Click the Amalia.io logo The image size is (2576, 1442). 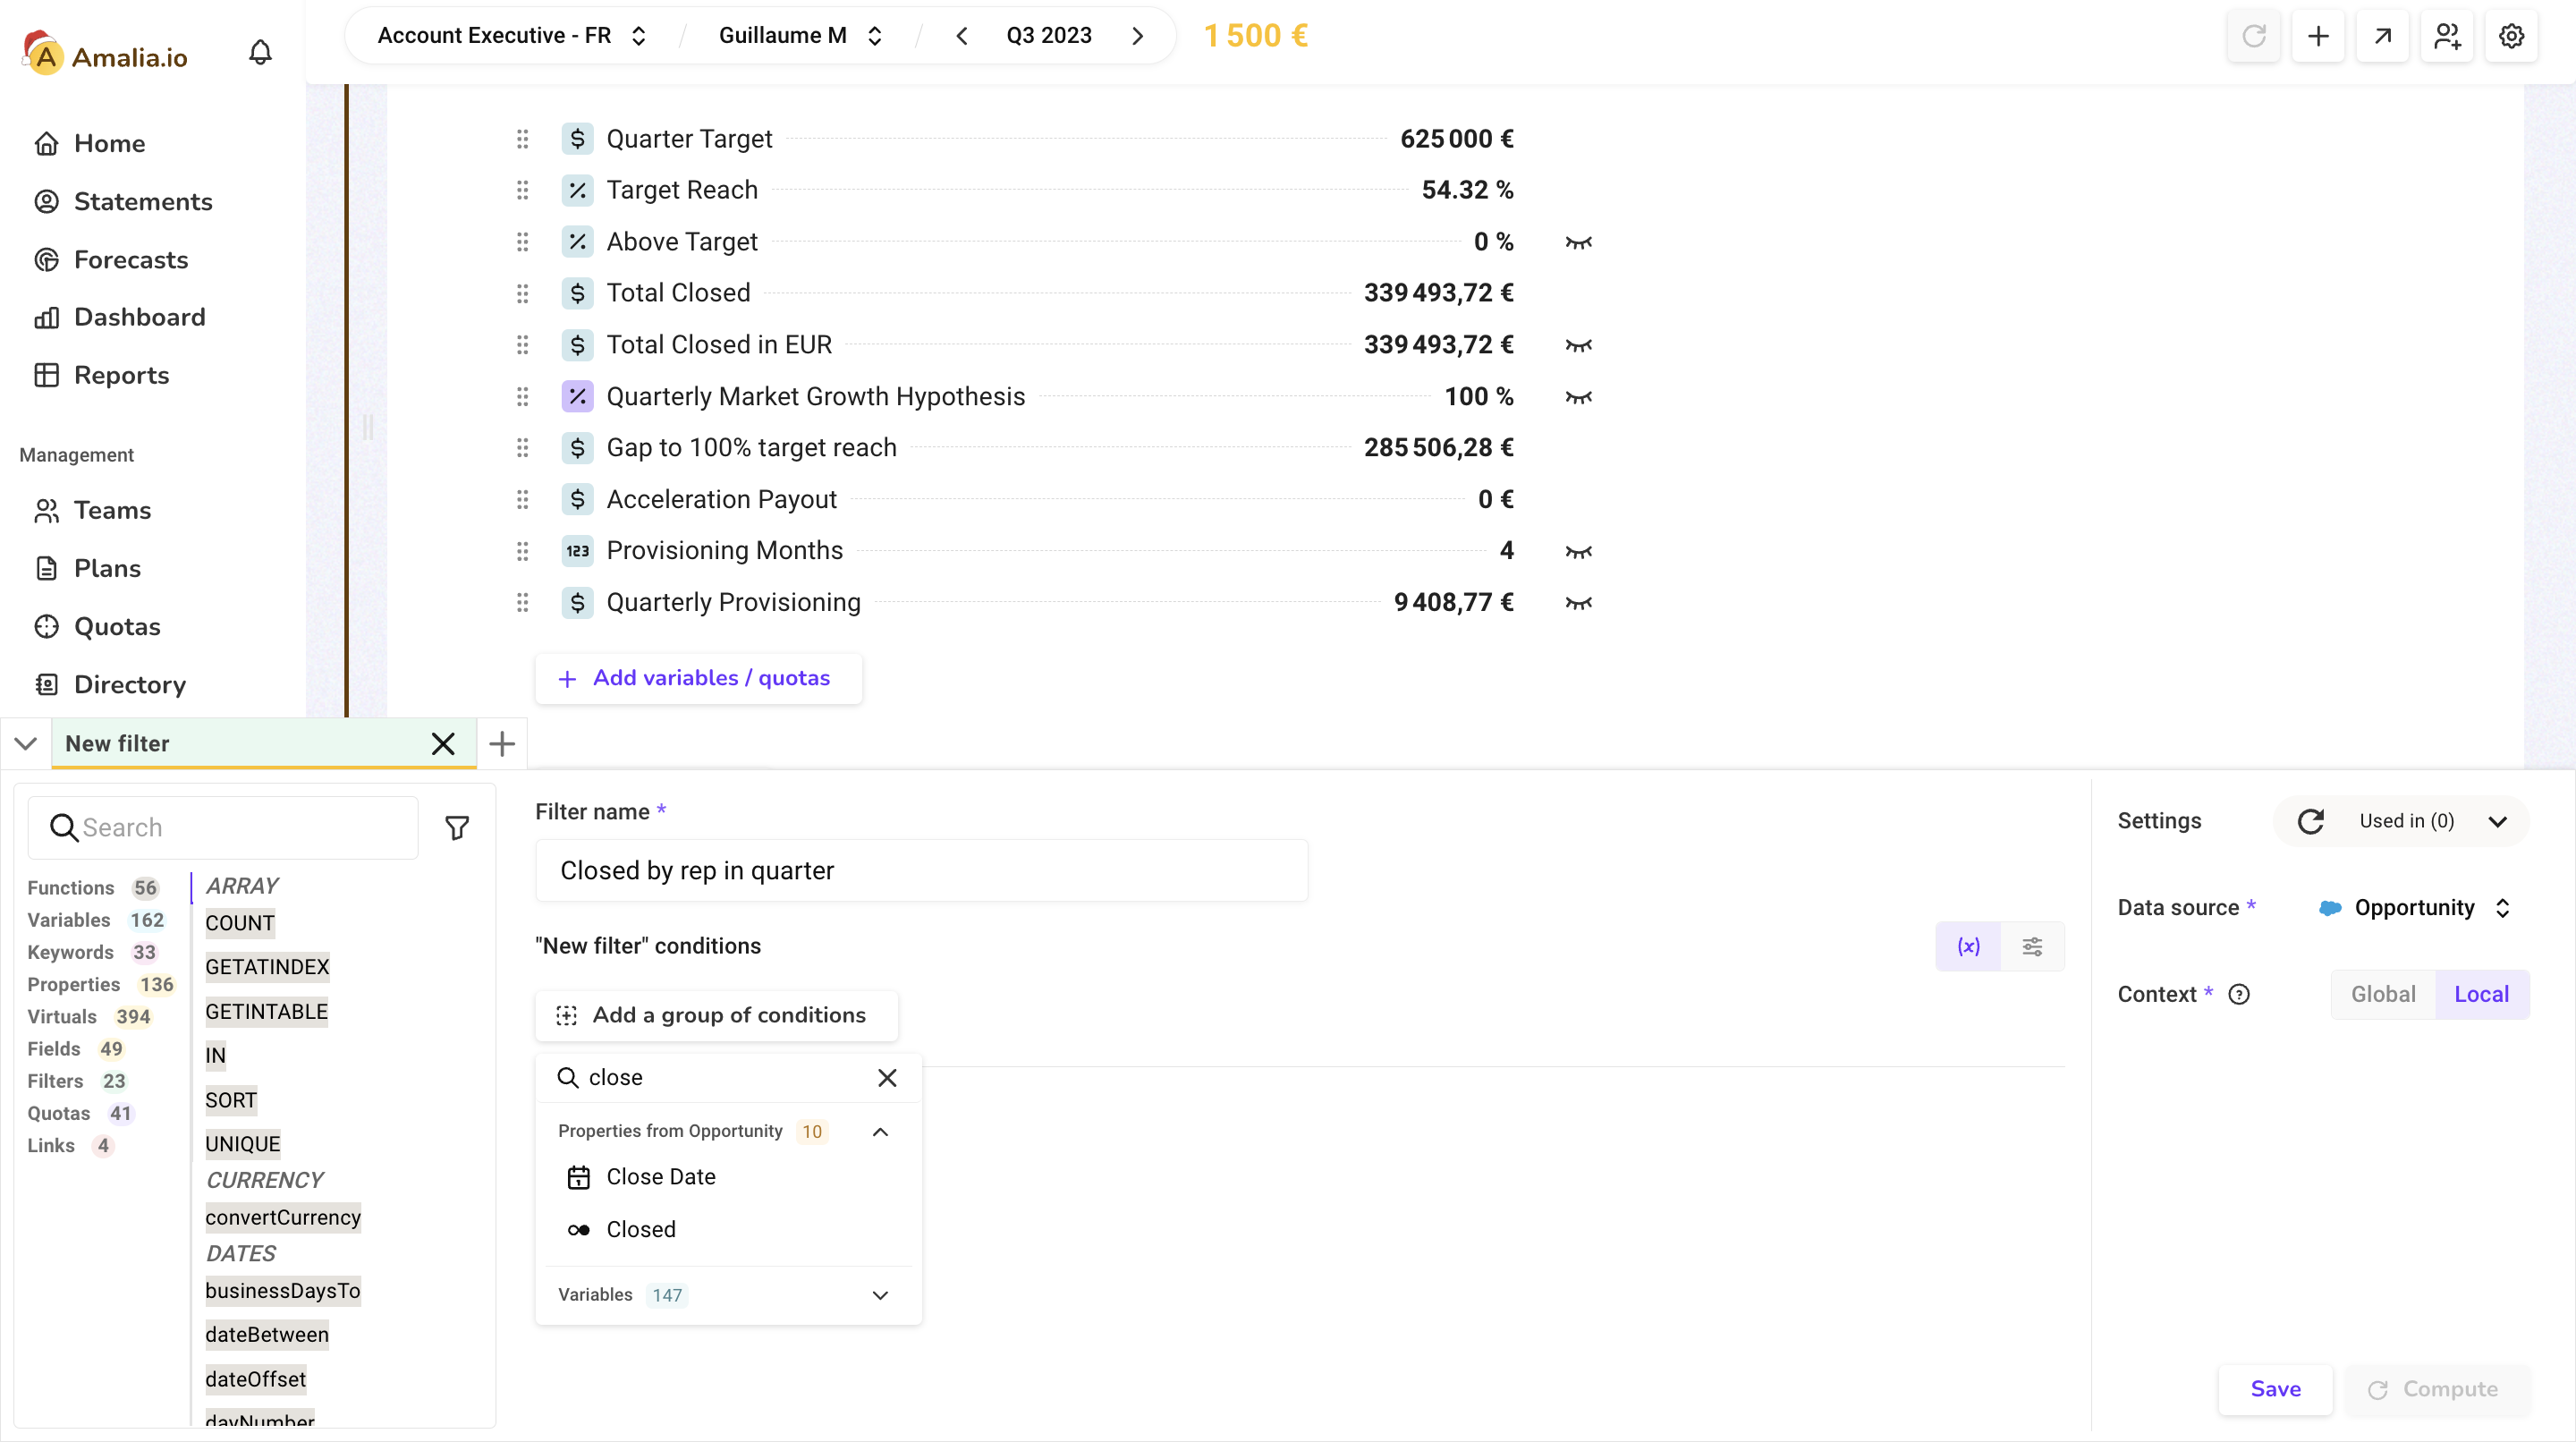coord(104,54)
